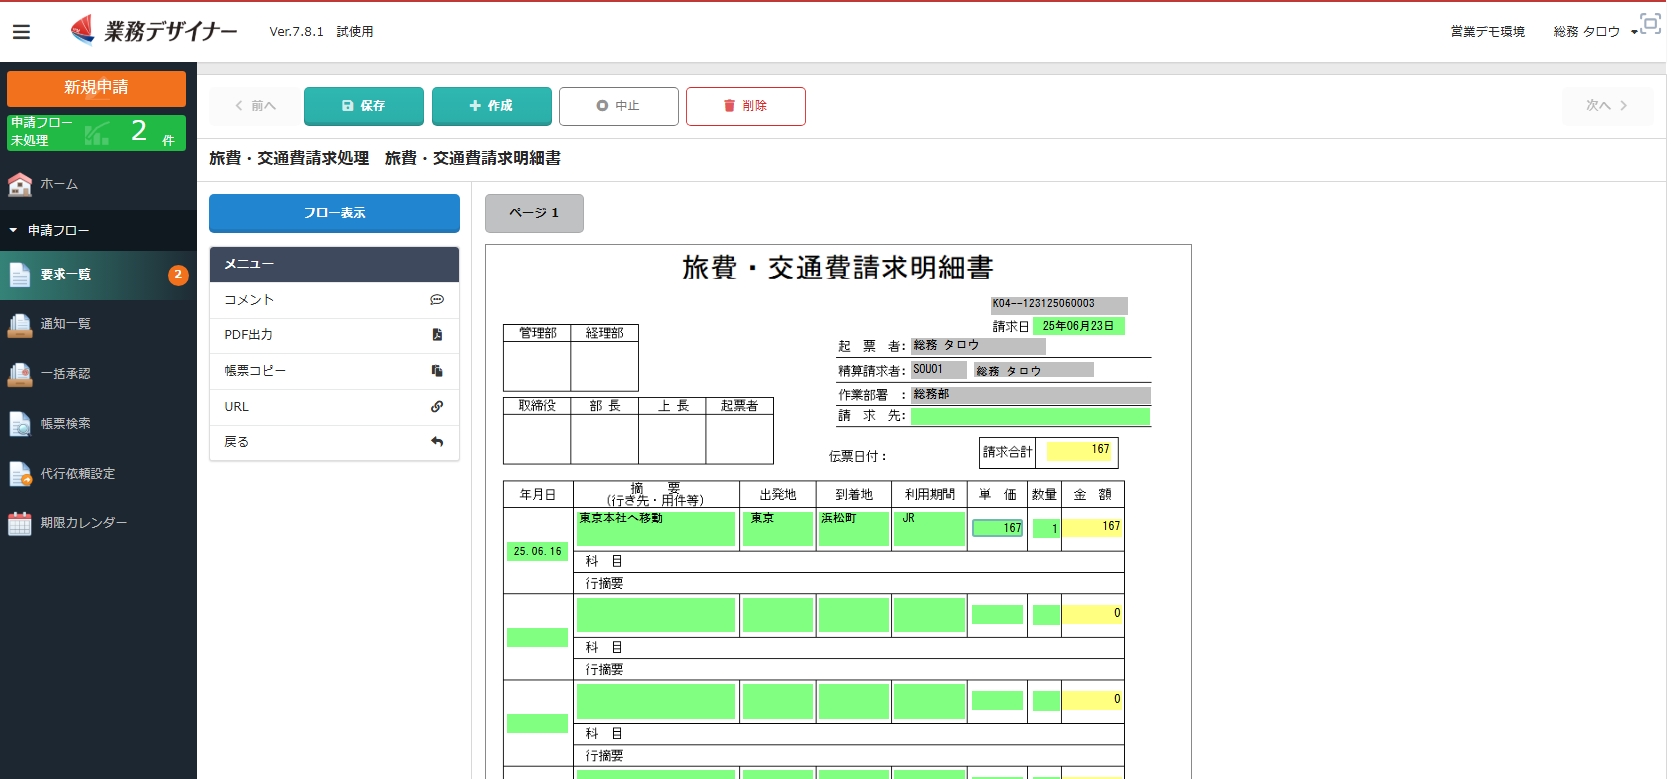Choose PDF出力 from the menu
1671x779 pixels.
[x=334, y=335]
